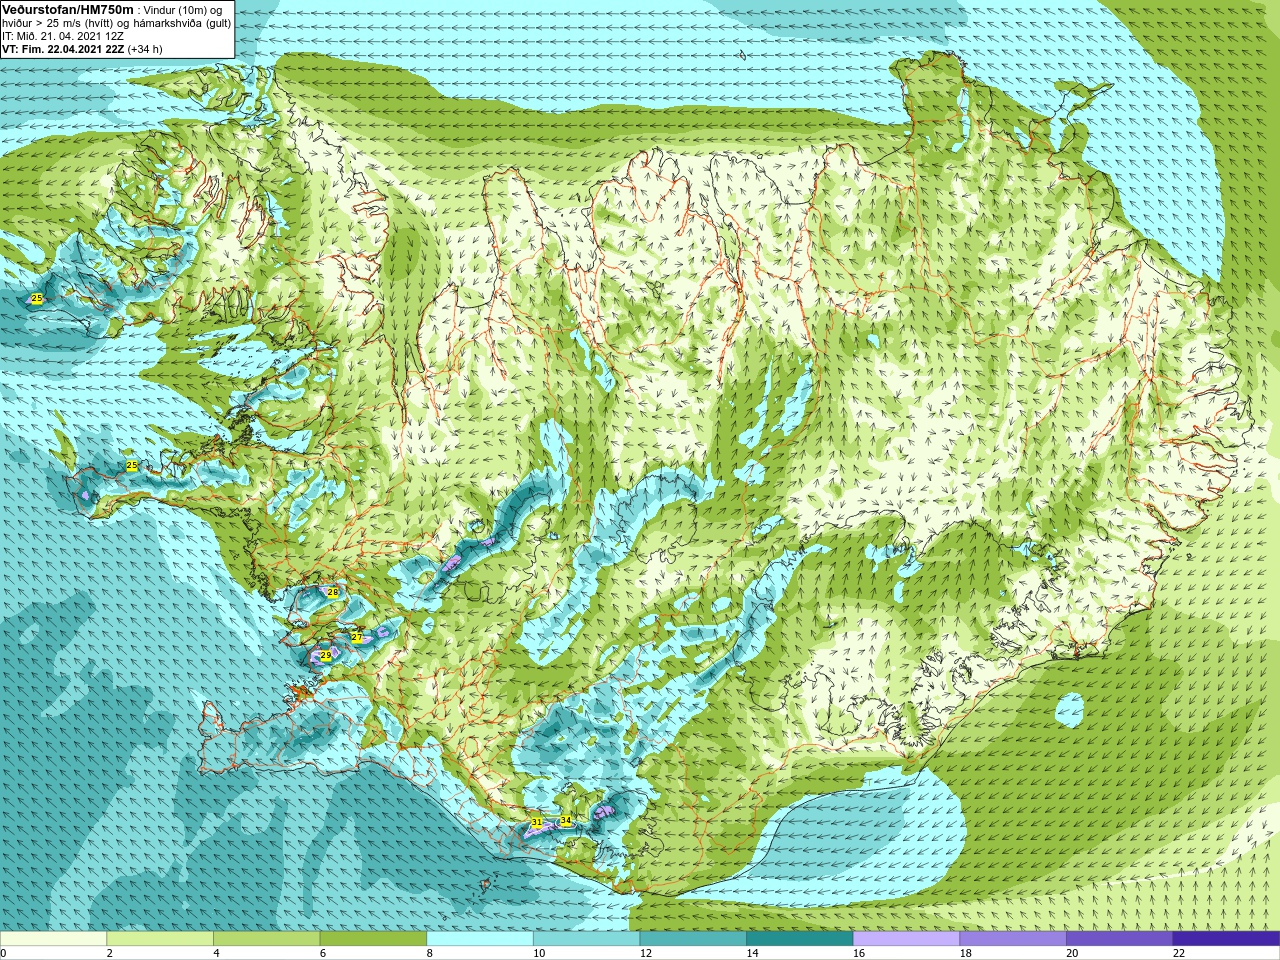Click the Veðurstofan/HM750m title text
The image size is (1280, 960).
coord(68,10)
